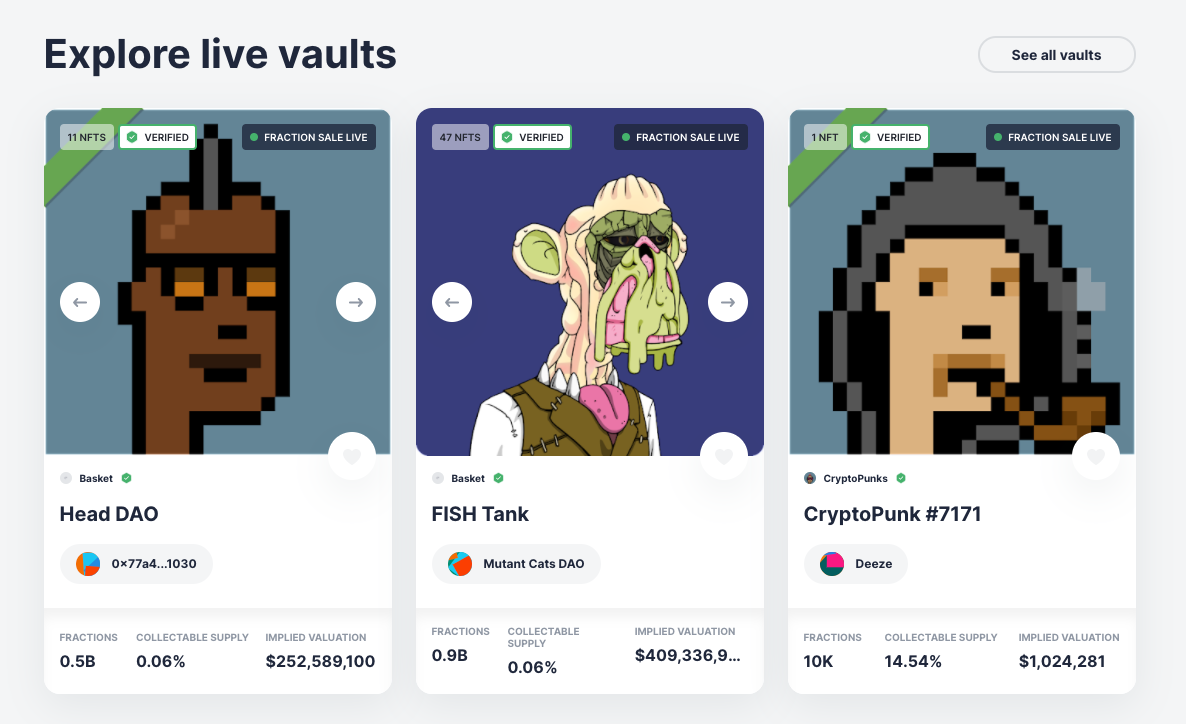Click the CryptoPunks collection avatar icon
This screenshot has height=724, width=1186.
[x=810, y=478]
